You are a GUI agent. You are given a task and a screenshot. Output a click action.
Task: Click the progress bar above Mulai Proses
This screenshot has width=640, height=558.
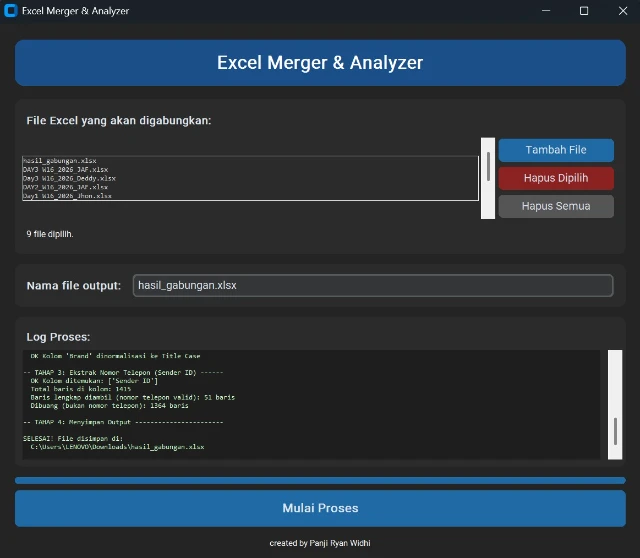pyautogui.click(x=320, y=480)
